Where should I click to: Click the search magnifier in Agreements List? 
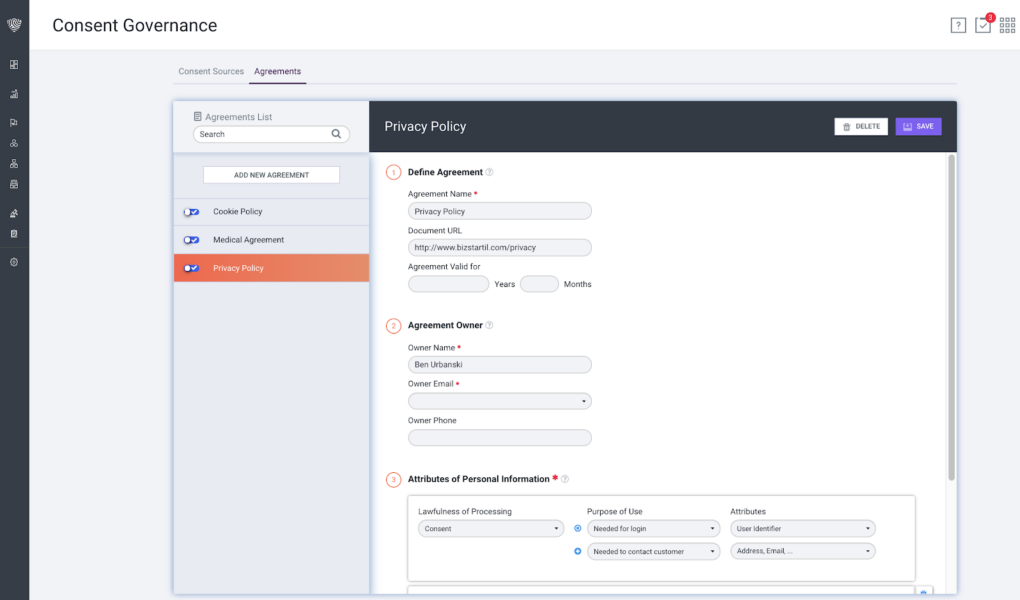click(x=337, y=134)
